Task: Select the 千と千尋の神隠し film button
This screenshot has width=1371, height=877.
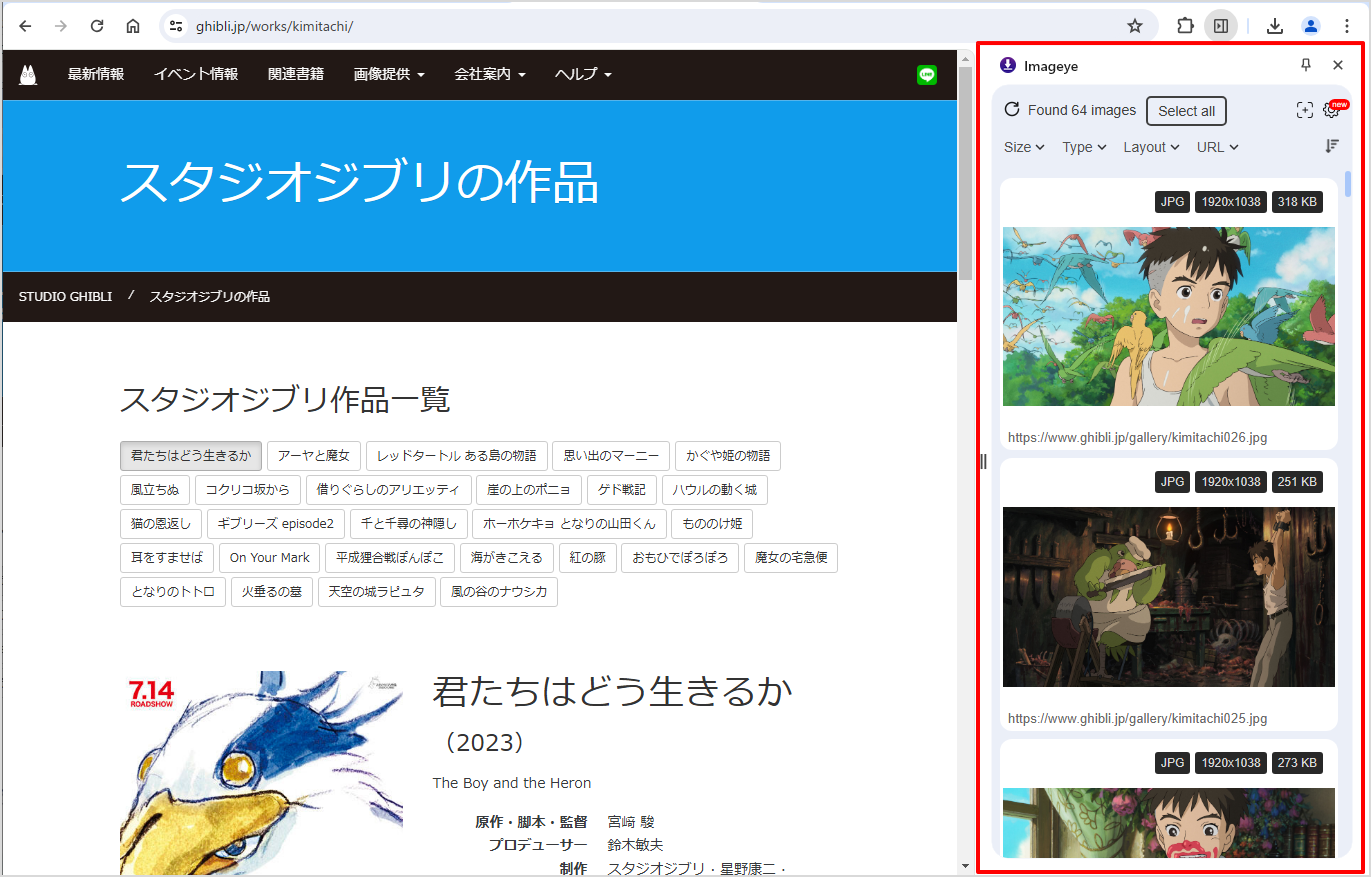Action: [410, 524]
